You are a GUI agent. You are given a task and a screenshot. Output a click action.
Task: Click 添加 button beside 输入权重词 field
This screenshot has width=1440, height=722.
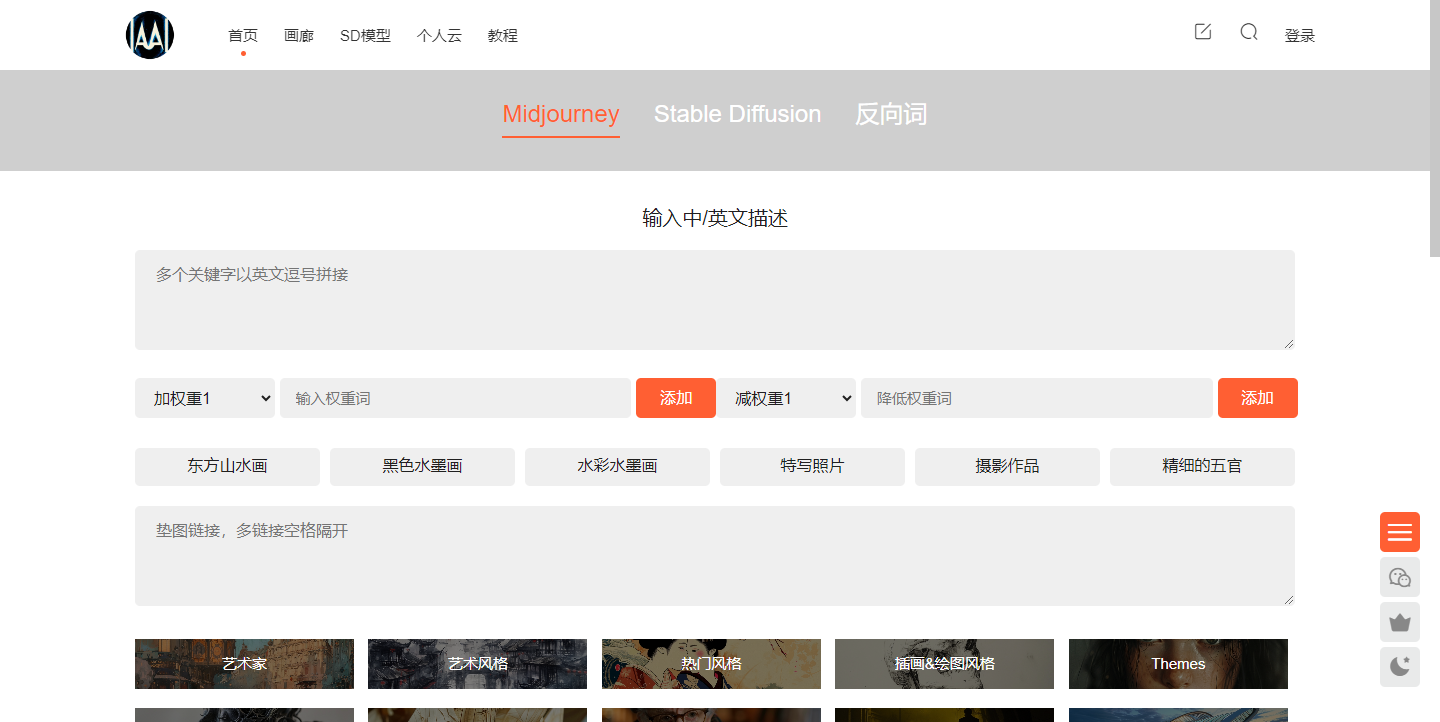click(x=676, y=398)
